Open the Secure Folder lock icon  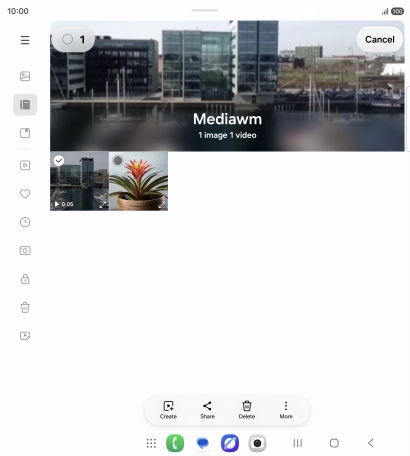[x=25, y=279]
